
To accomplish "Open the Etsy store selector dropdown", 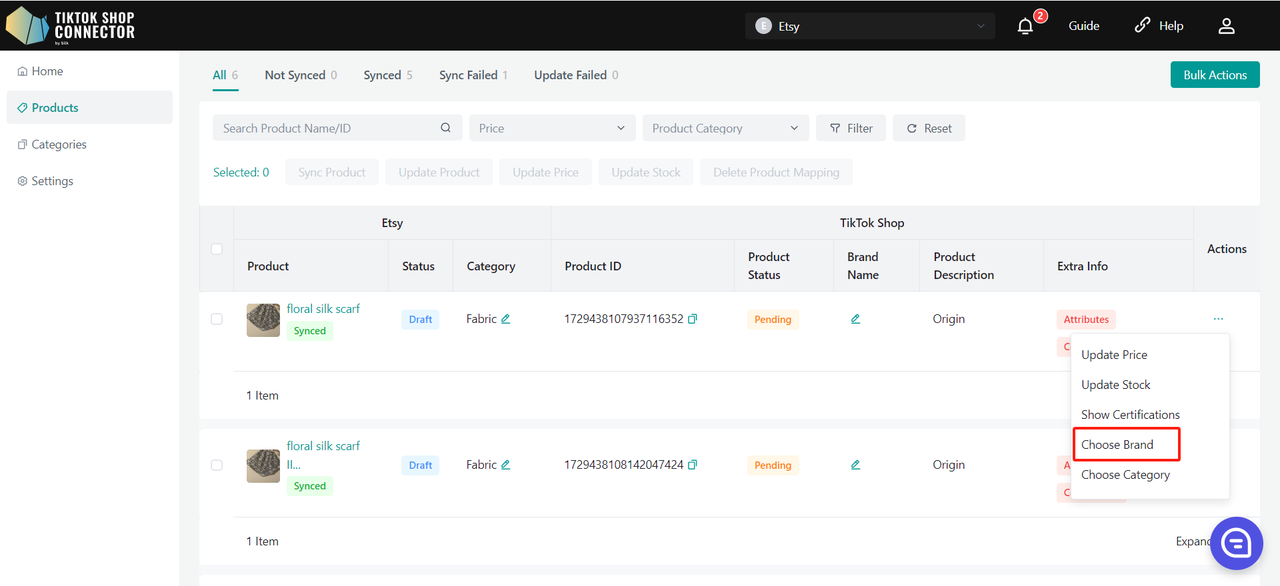I will [870, 26].
